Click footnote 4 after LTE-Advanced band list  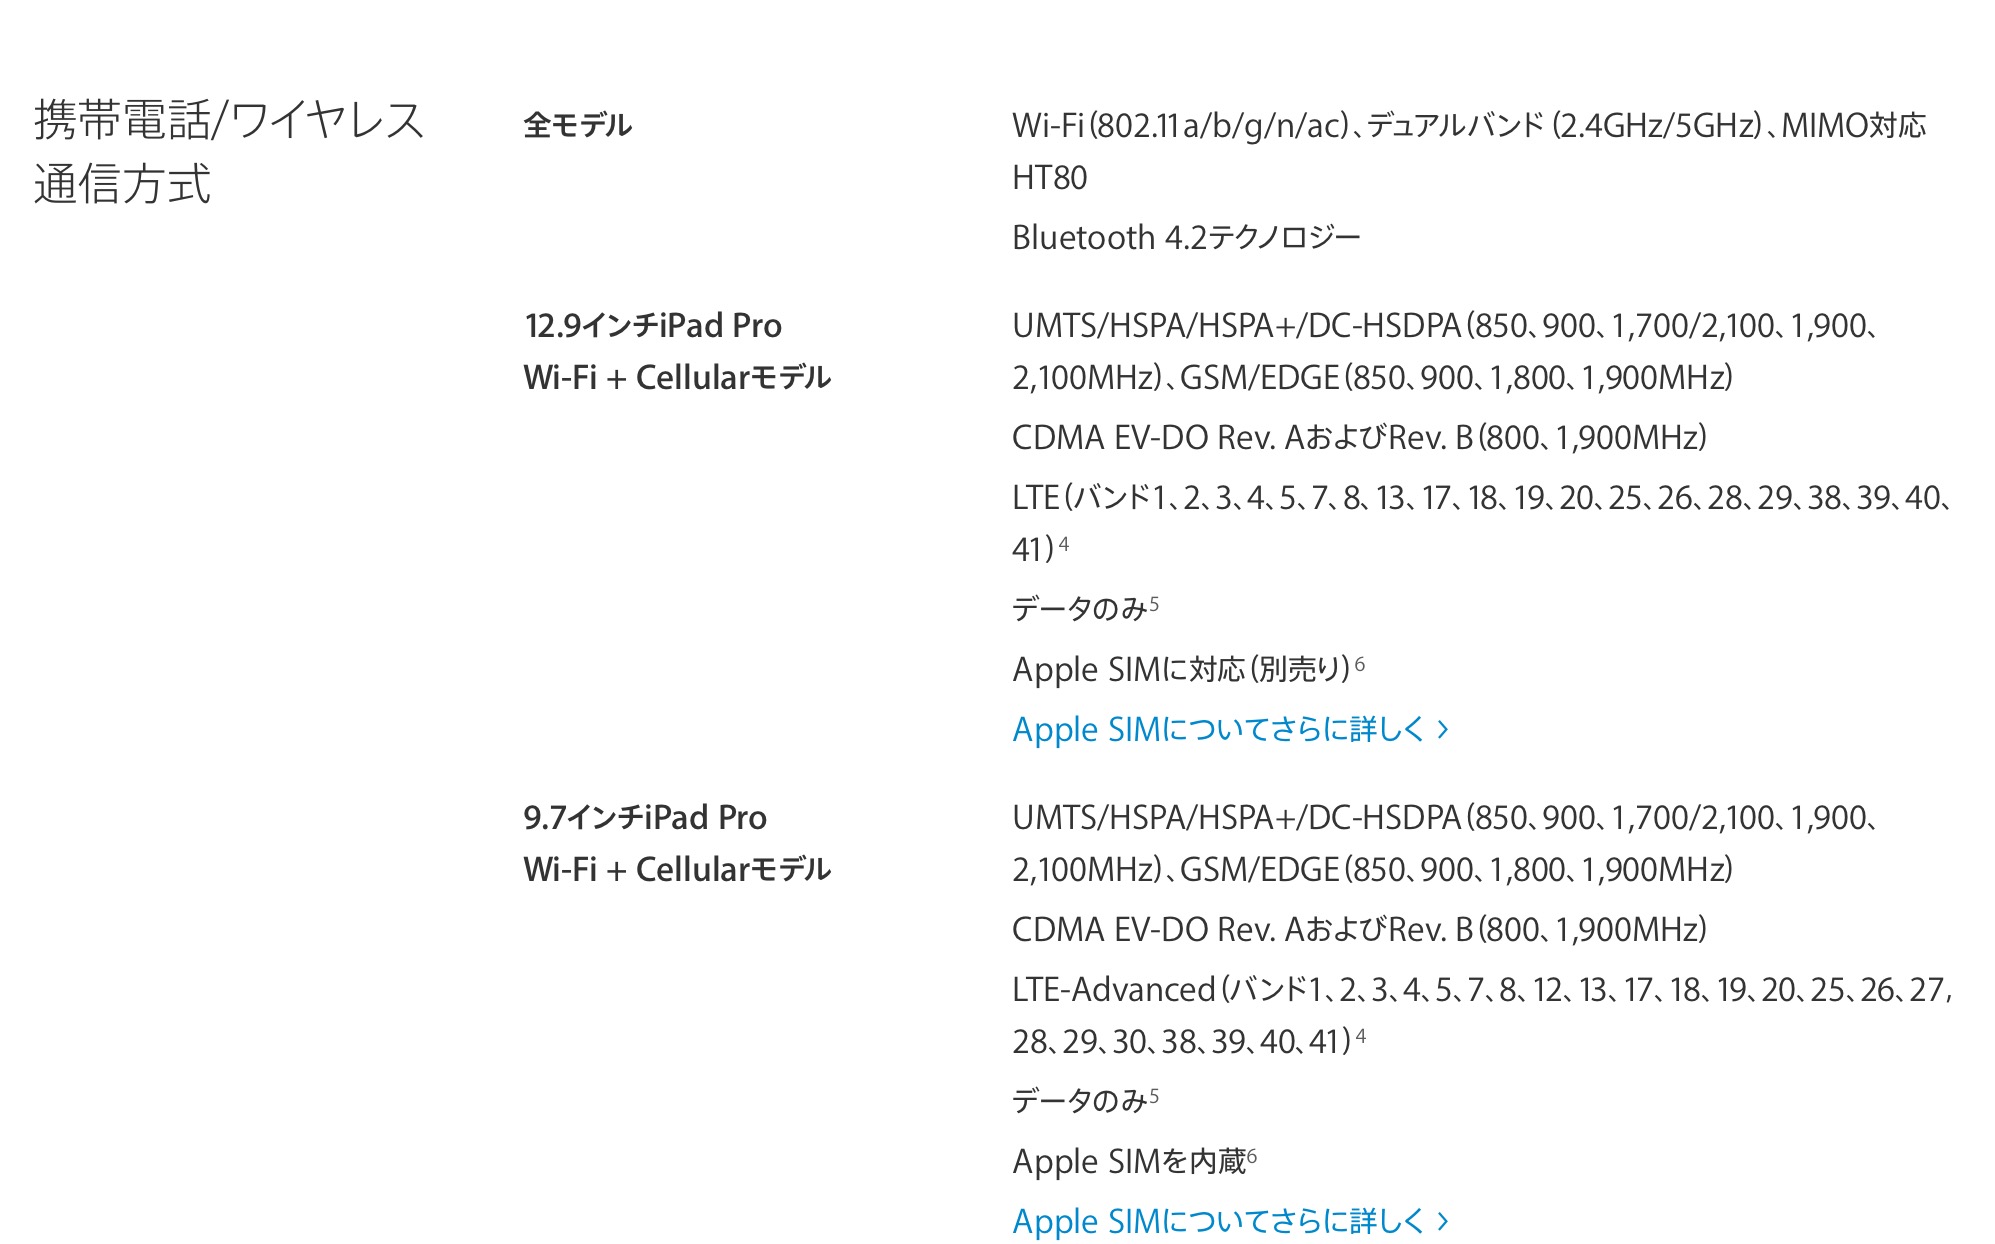click(x=1361, y=1037)
